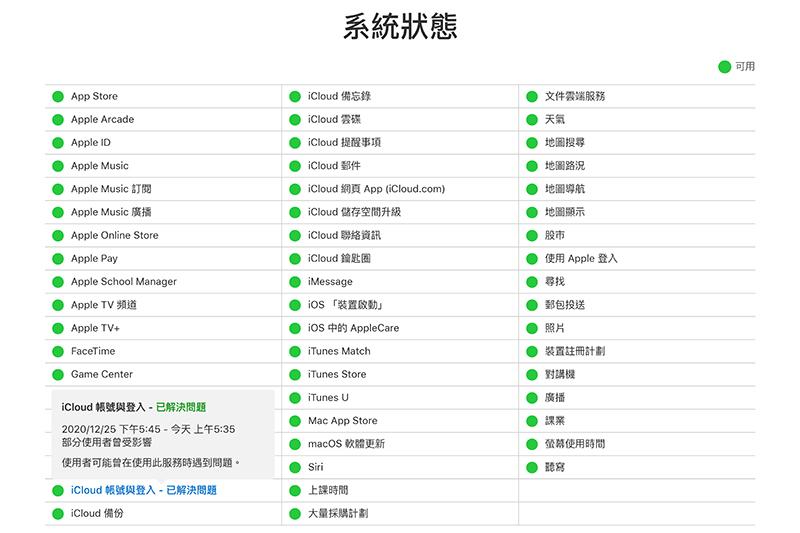The width and height of the screenshot is (800, 533).
Task: Click the Mac App Store label
Action: pos(342,421)
